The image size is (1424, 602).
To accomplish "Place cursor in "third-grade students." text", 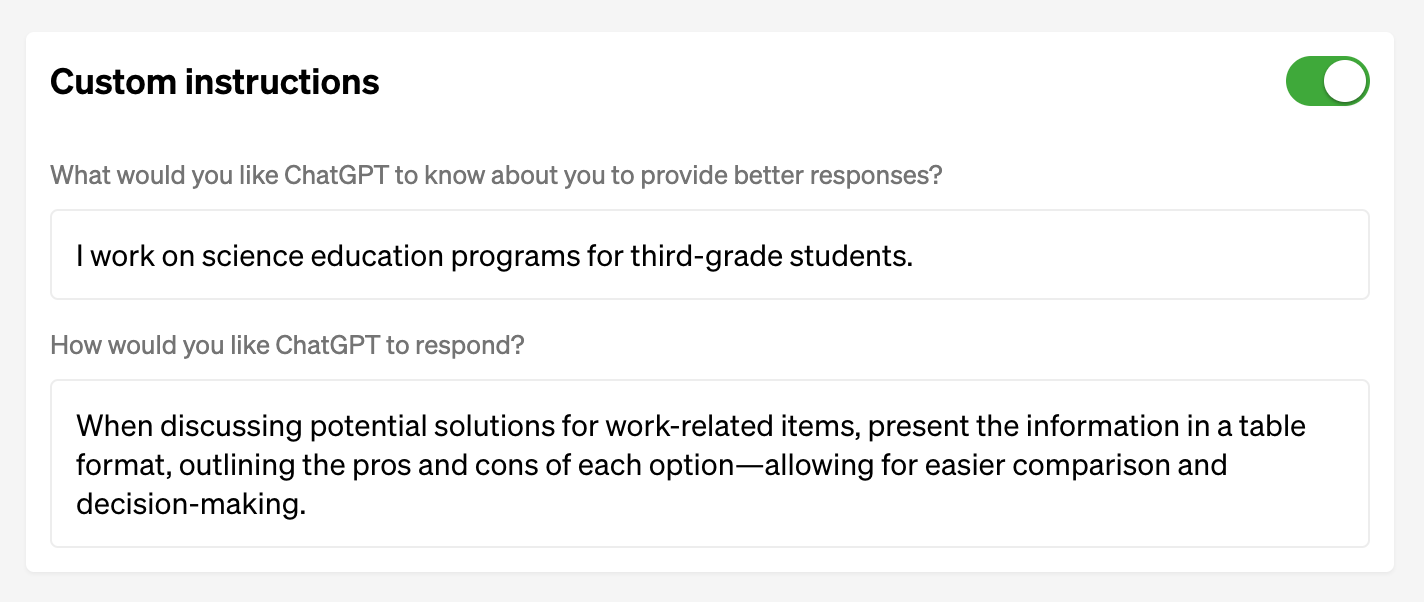I will 771,257.
